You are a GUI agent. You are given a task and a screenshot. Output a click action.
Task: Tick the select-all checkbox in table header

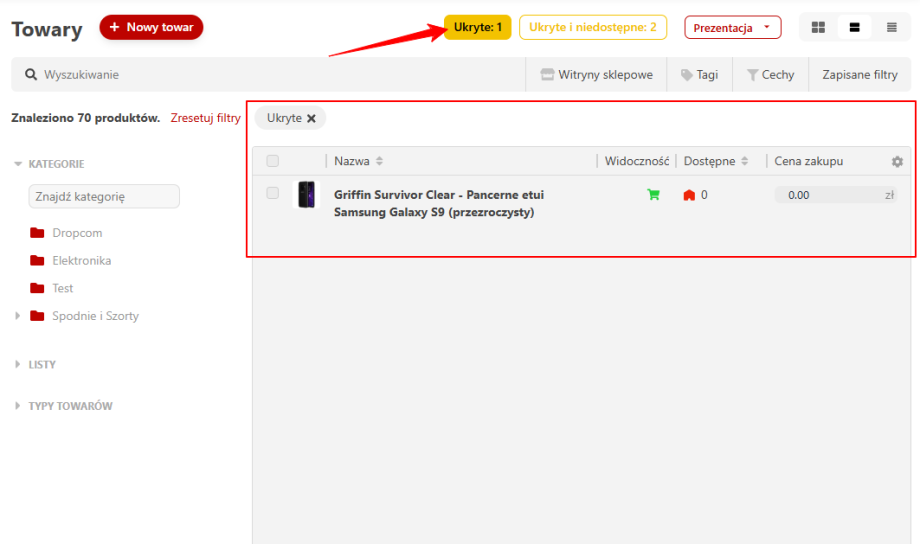pos(273,161)
